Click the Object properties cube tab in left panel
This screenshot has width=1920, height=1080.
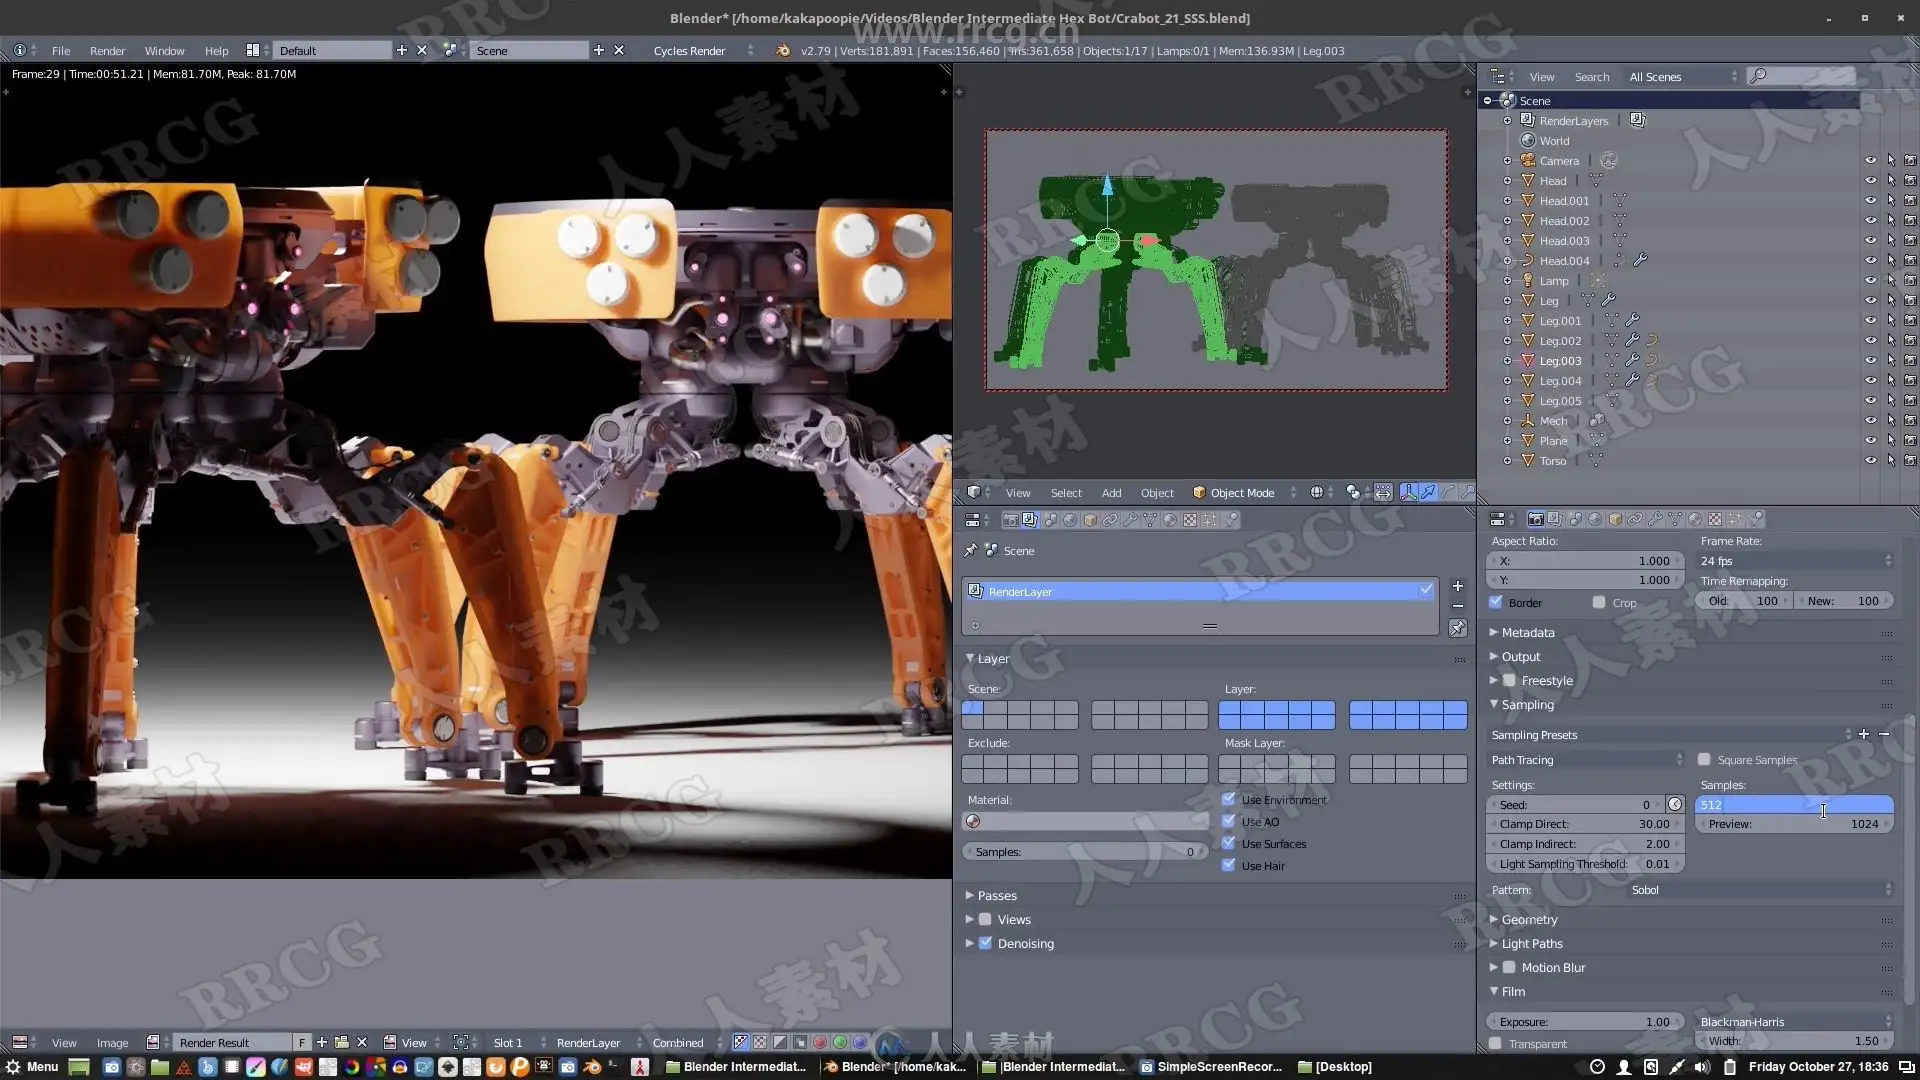coord(1090,520)
